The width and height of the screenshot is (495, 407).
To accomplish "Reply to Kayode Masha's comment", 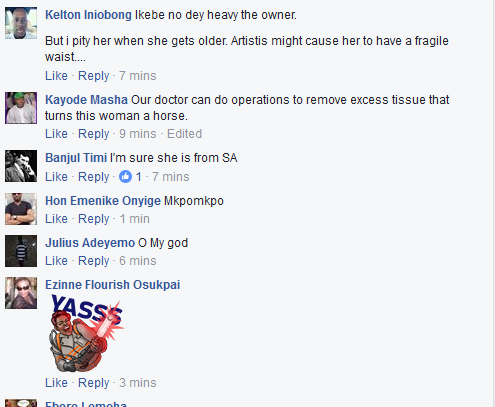I will (94, 134).
